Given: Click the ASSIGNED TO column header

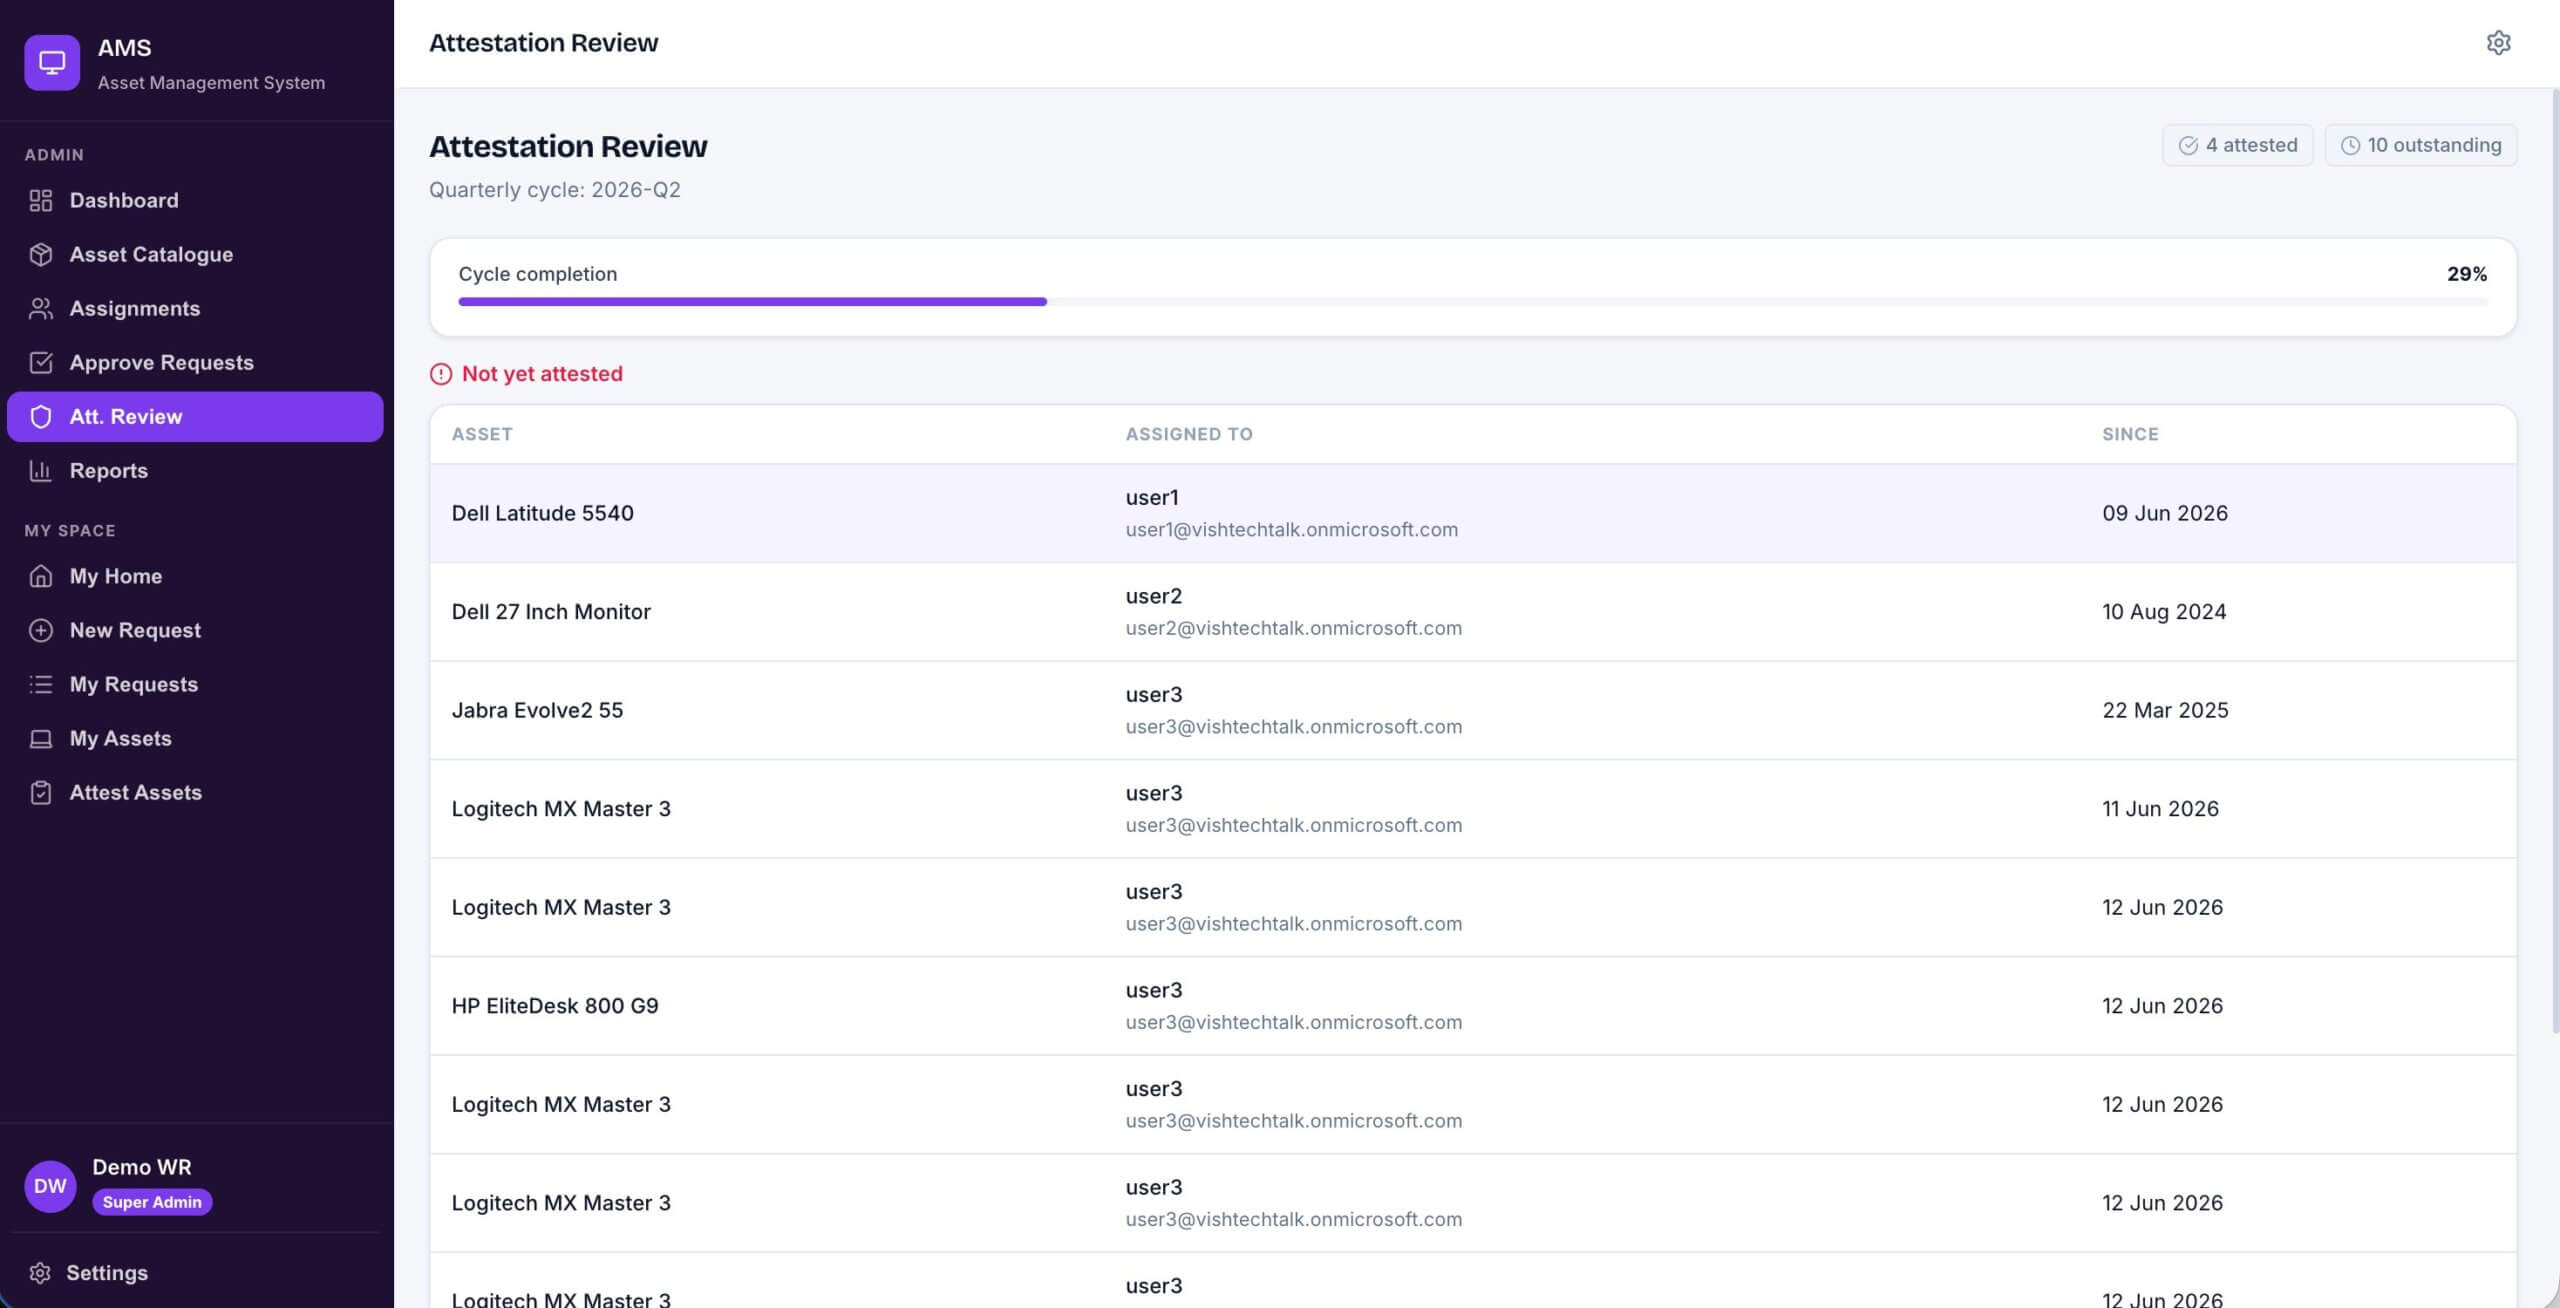Looking at the screenshot, I should coord(1189,434).
